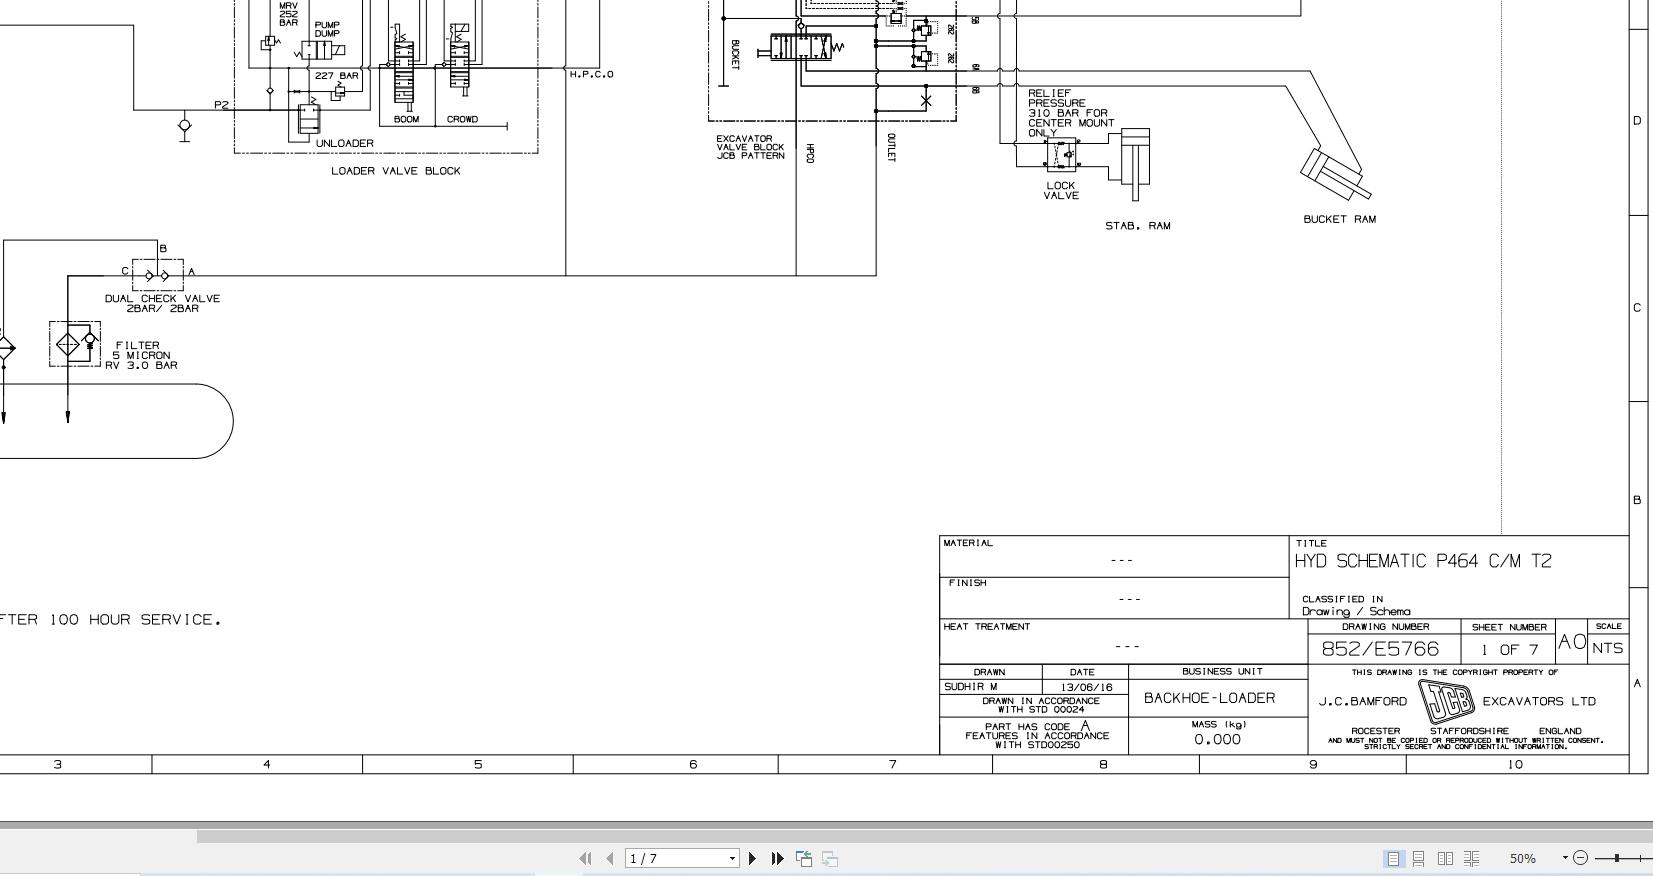1653x876 pixels.
Task: Select continuous facing view mode
Action: 1472,858
